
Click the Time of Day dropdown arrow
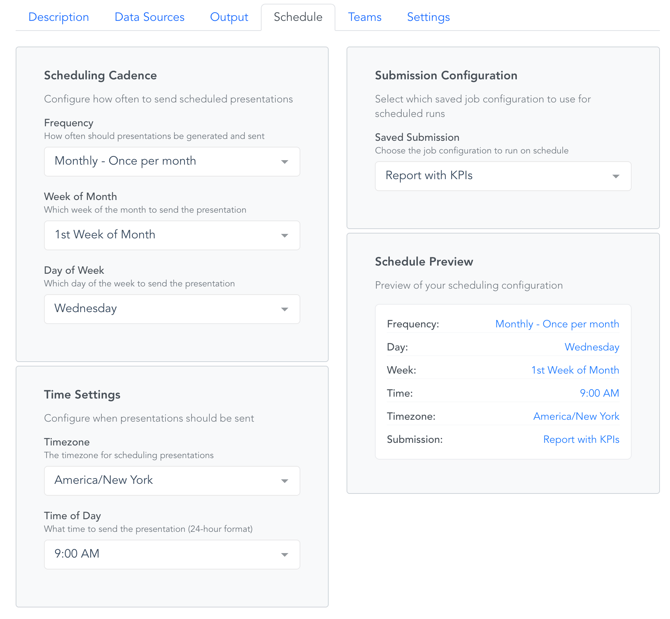(285, 555)
